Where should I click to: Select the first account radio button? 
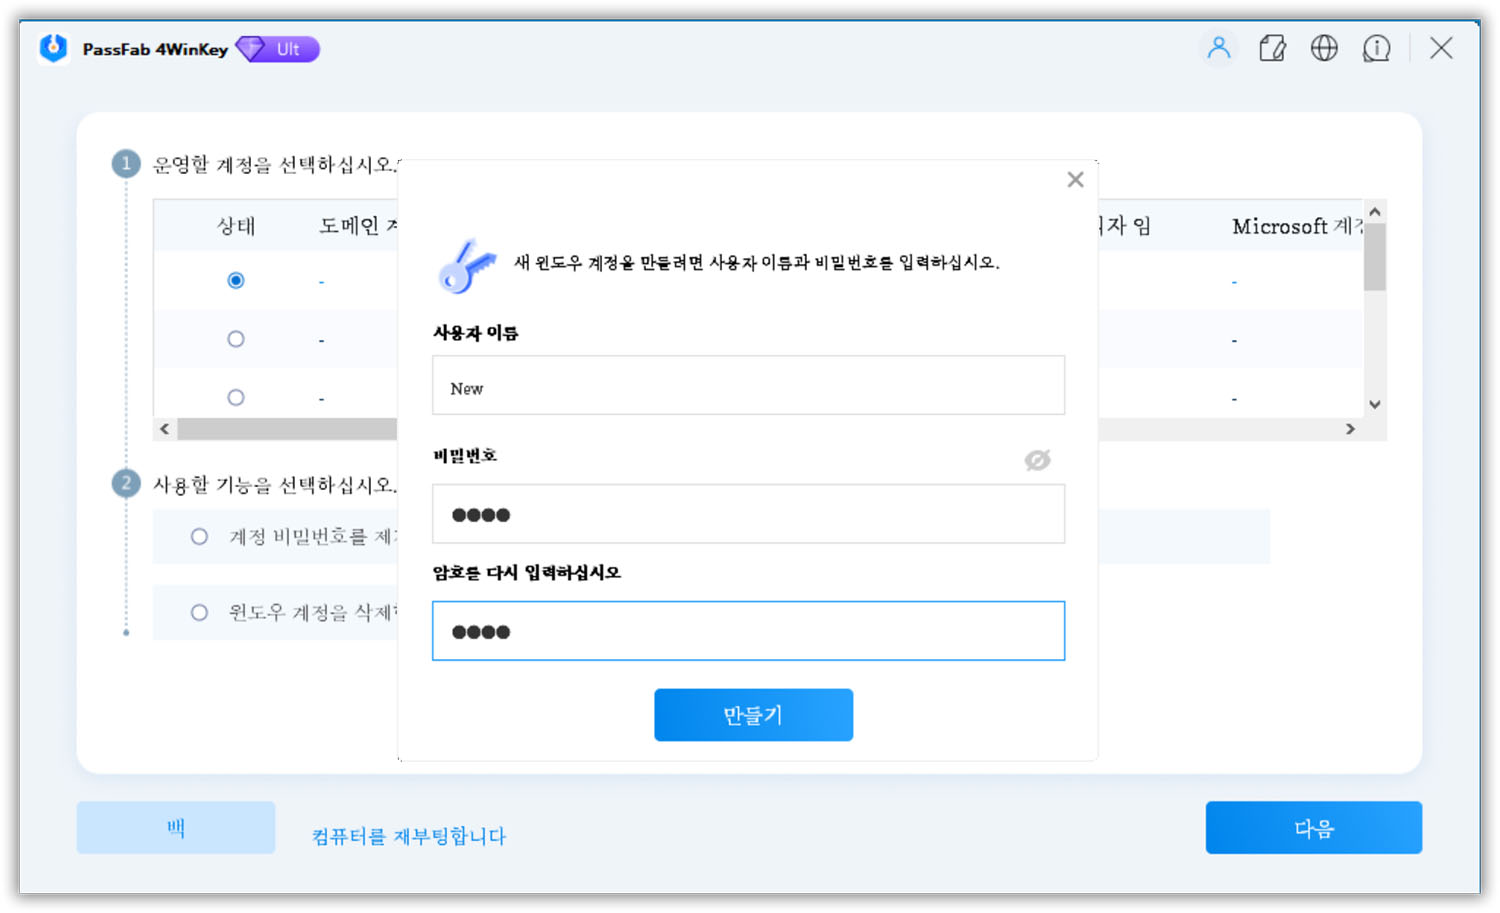coord(235,281)
